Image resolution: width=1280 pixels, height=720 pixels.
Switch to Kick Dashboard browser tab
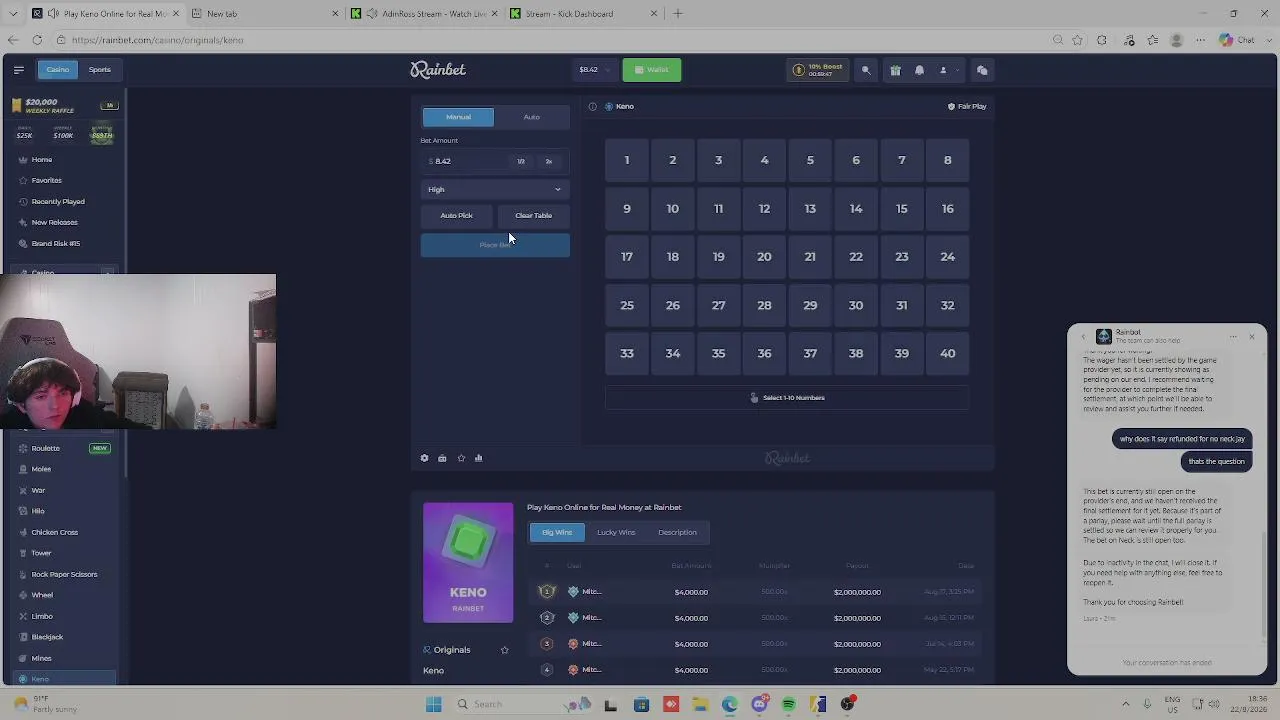(584, 14)
